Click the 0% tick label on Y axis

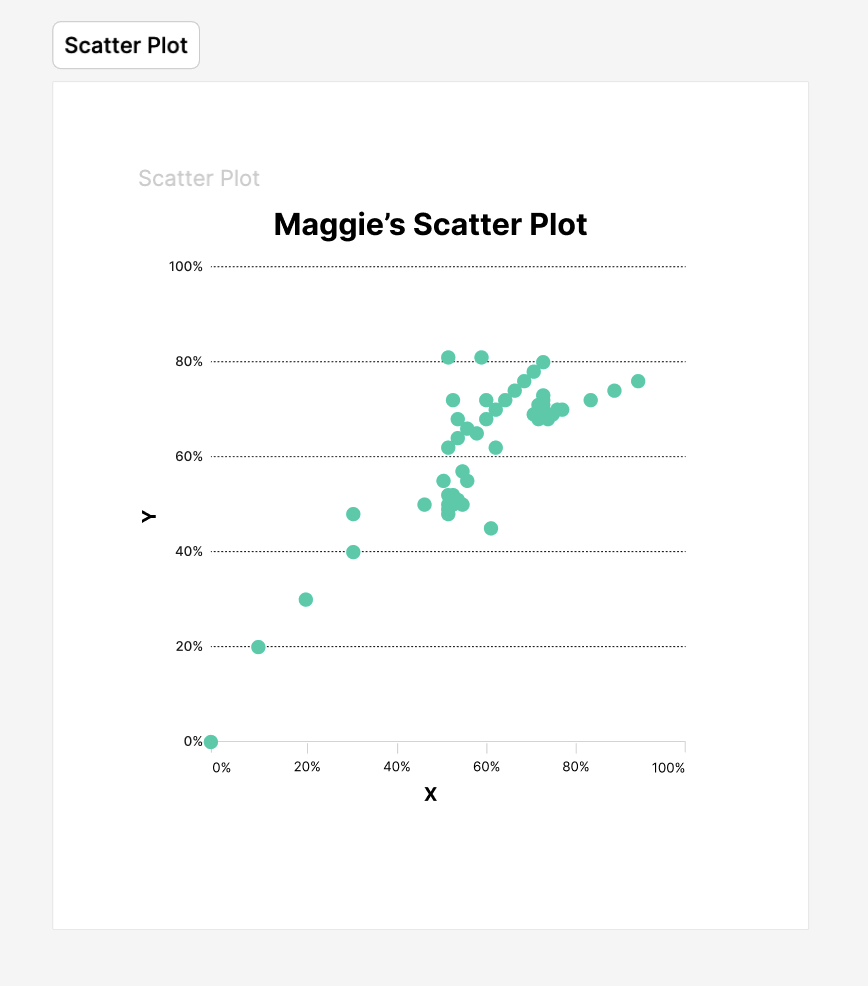[193, 742]
